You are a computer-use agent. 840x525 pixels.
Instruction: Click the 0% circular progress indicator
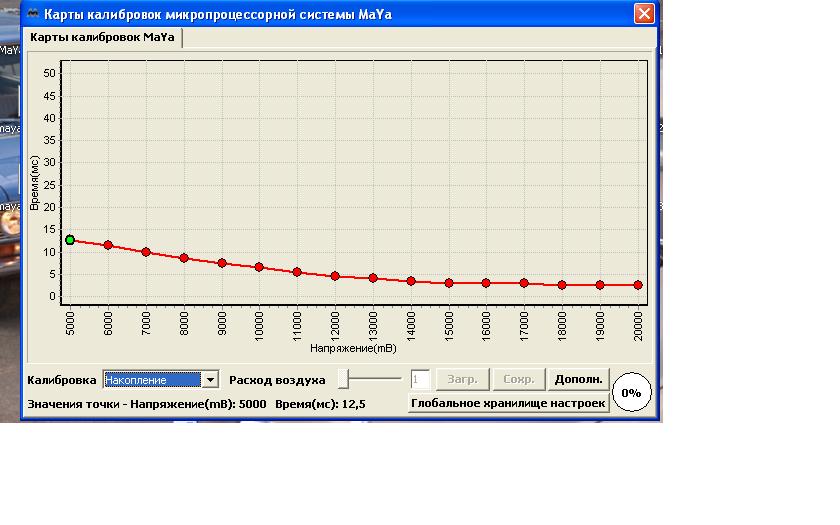click(631, 393)
